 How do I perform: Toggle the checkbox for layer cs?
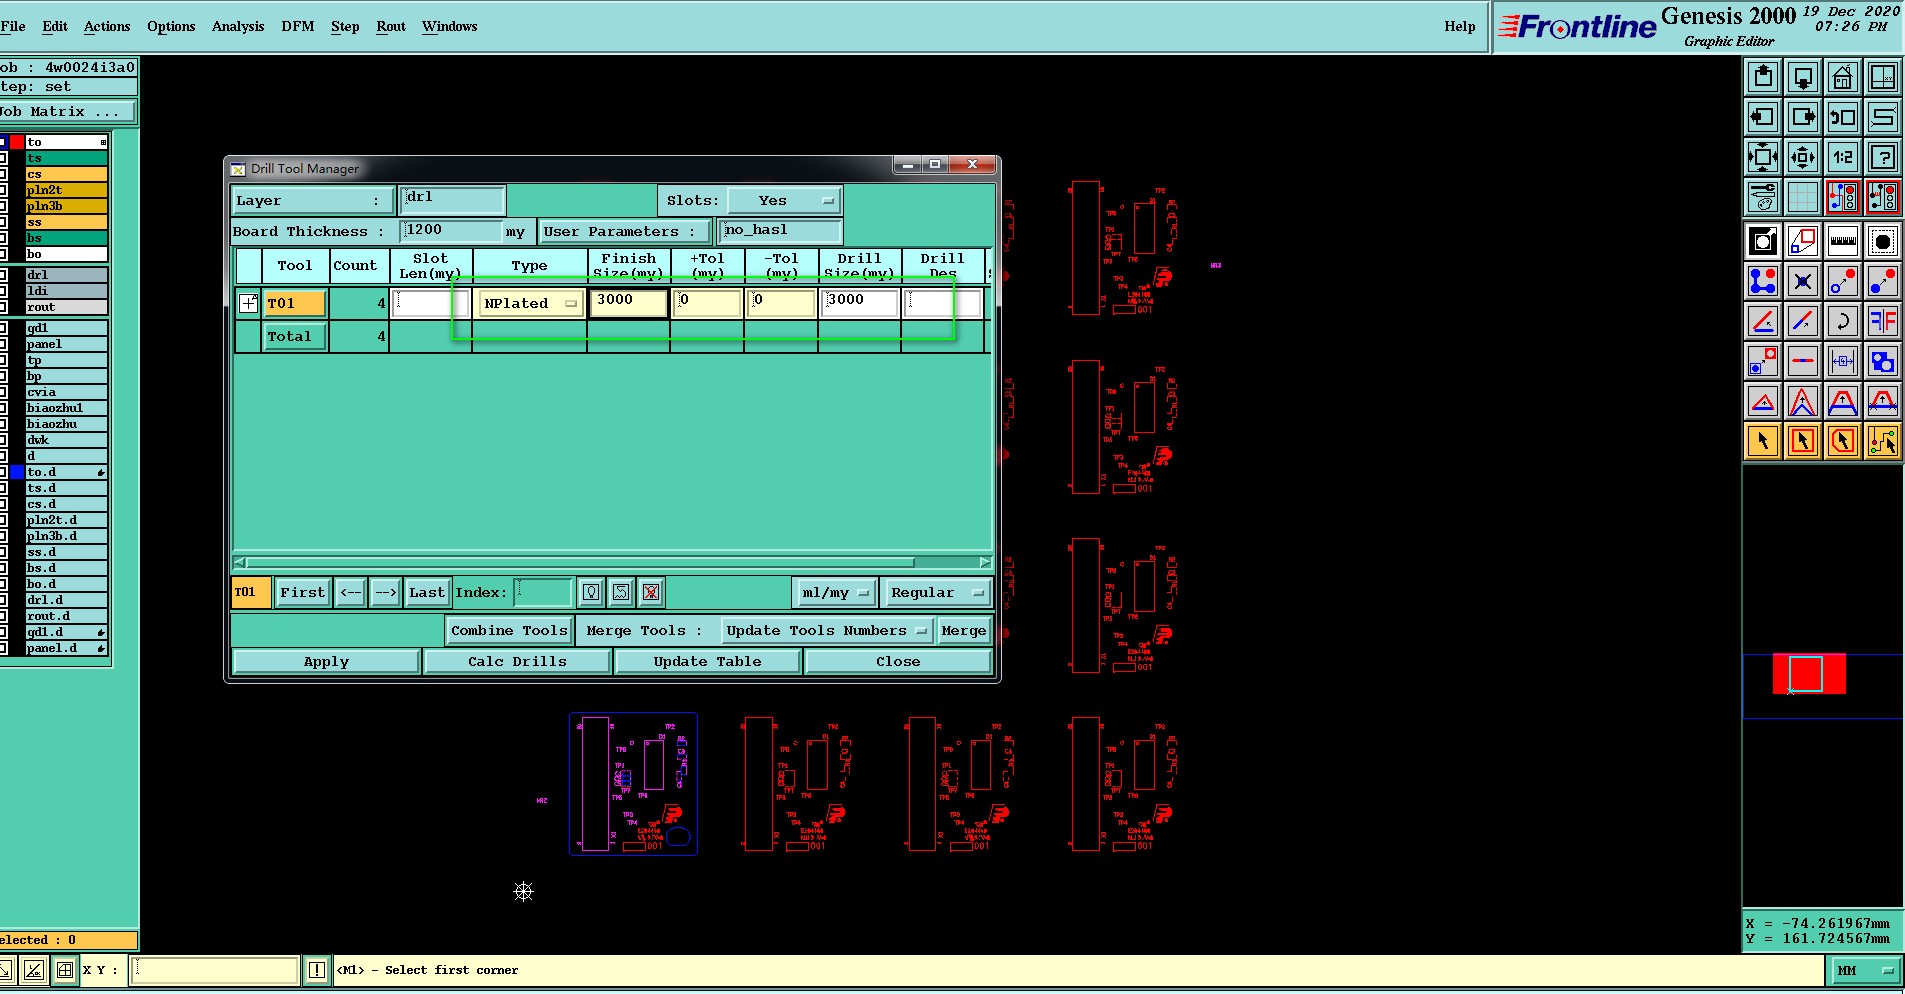pos(3,174)
